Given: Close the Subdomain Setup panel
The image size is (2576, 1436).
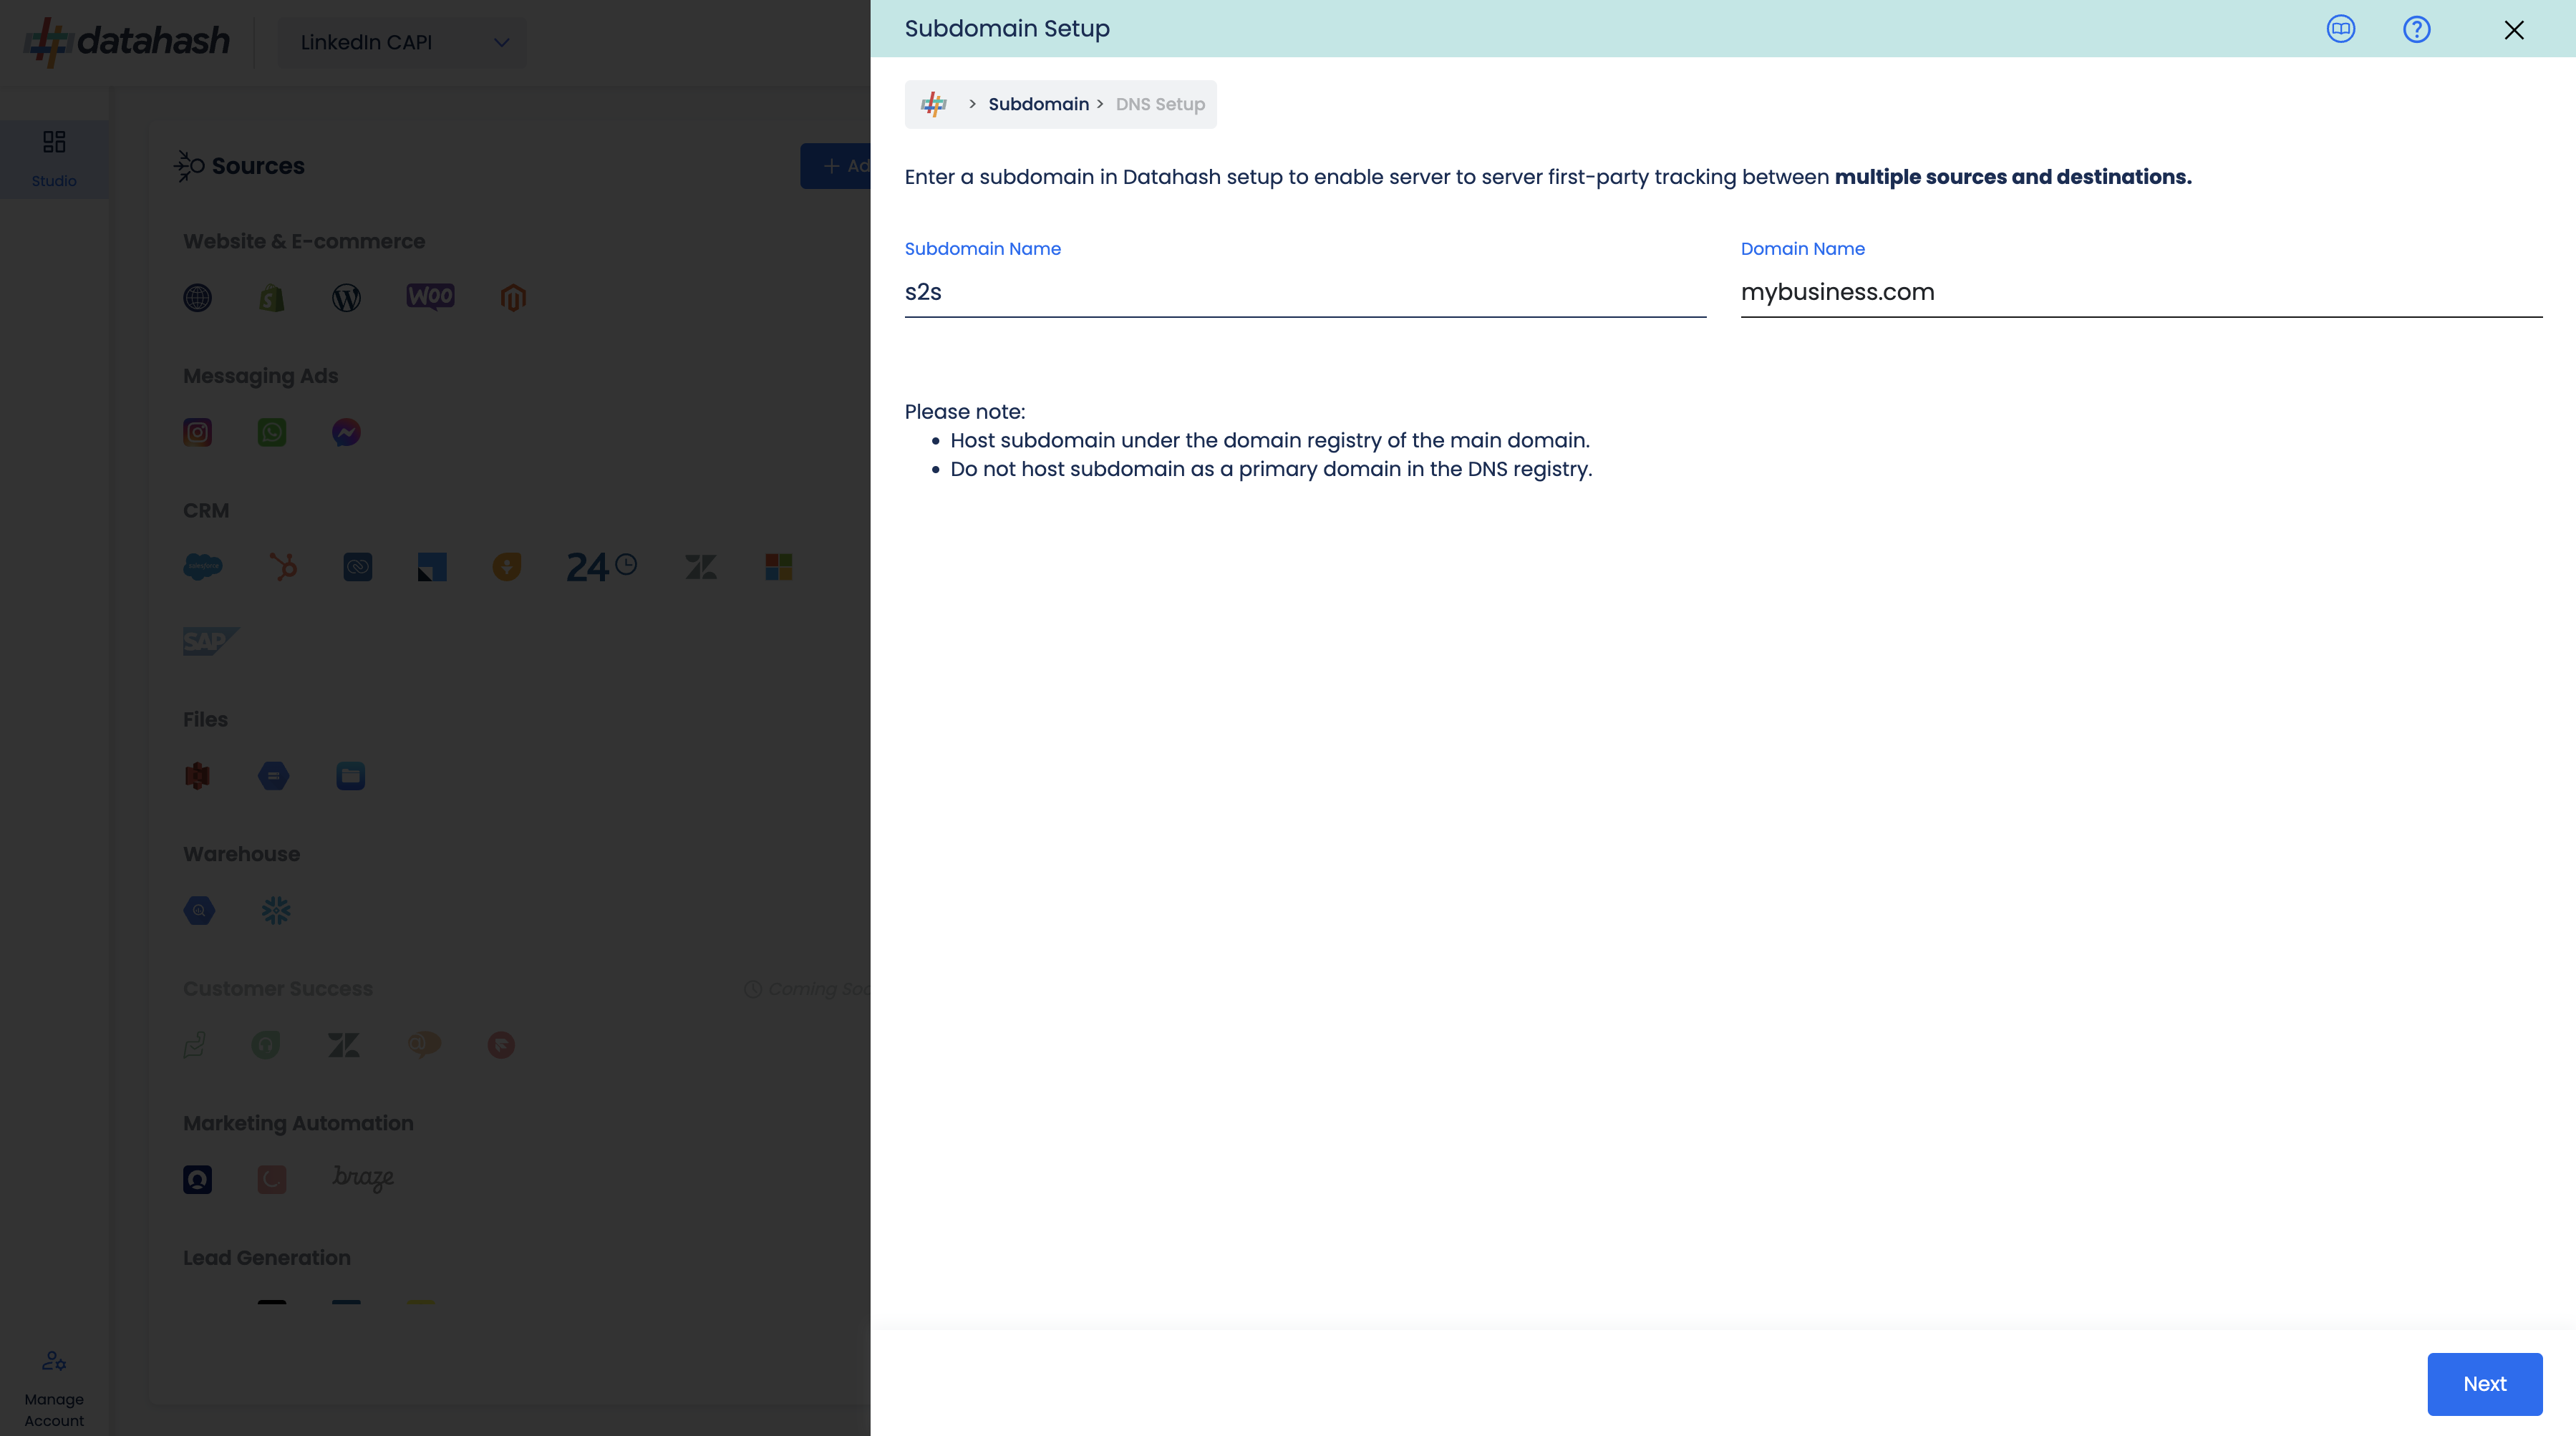Looking at the screenshot, I should click(x=2513, y=30).
